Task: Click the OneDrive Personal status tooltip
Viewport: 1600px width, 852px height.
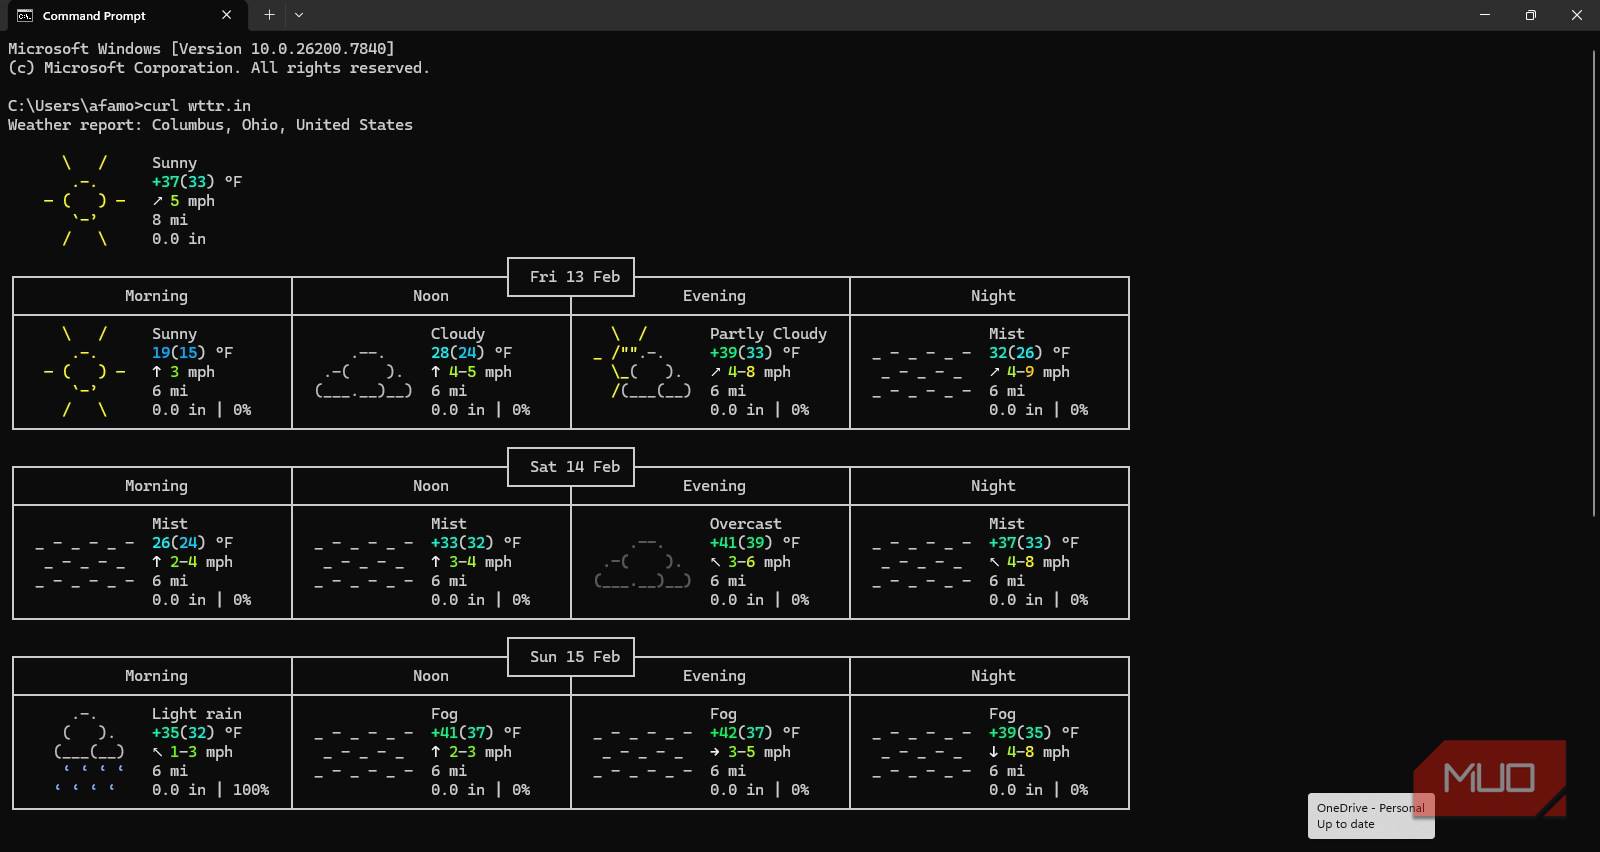Action: point(1370,816)
